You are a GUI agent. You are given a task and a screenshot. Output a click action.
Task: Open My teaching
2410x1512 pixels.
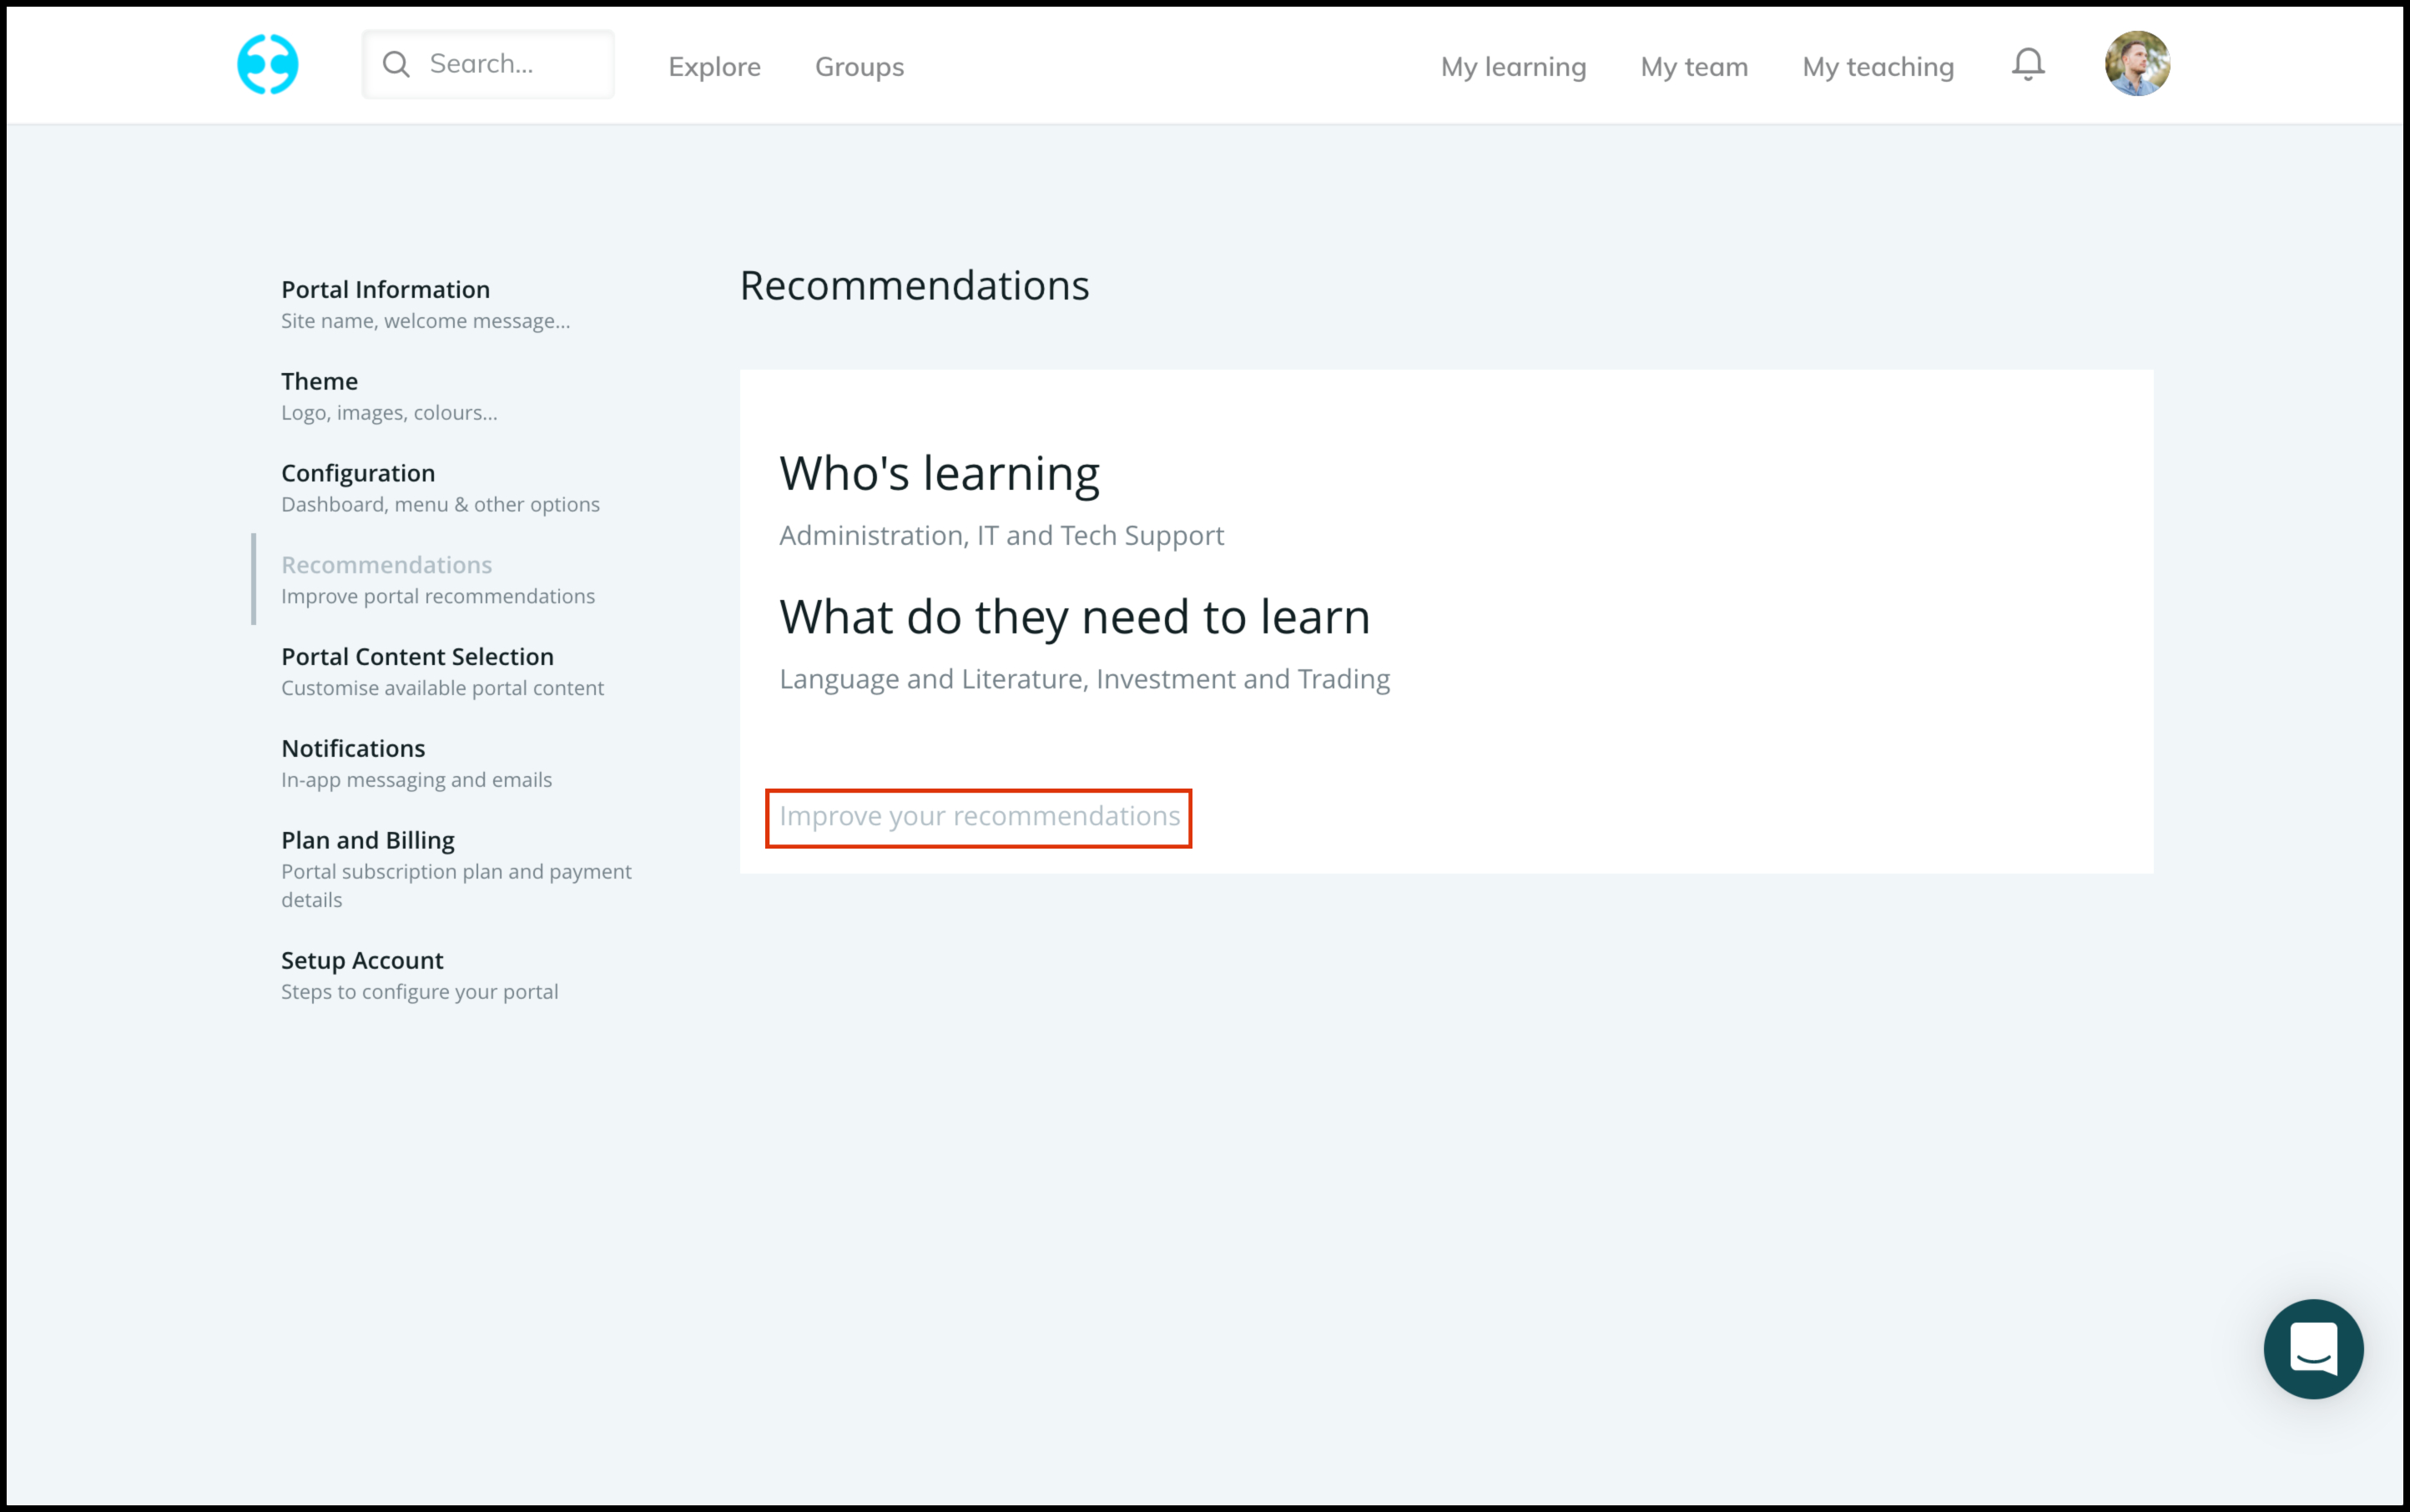tap(1878, 67)
